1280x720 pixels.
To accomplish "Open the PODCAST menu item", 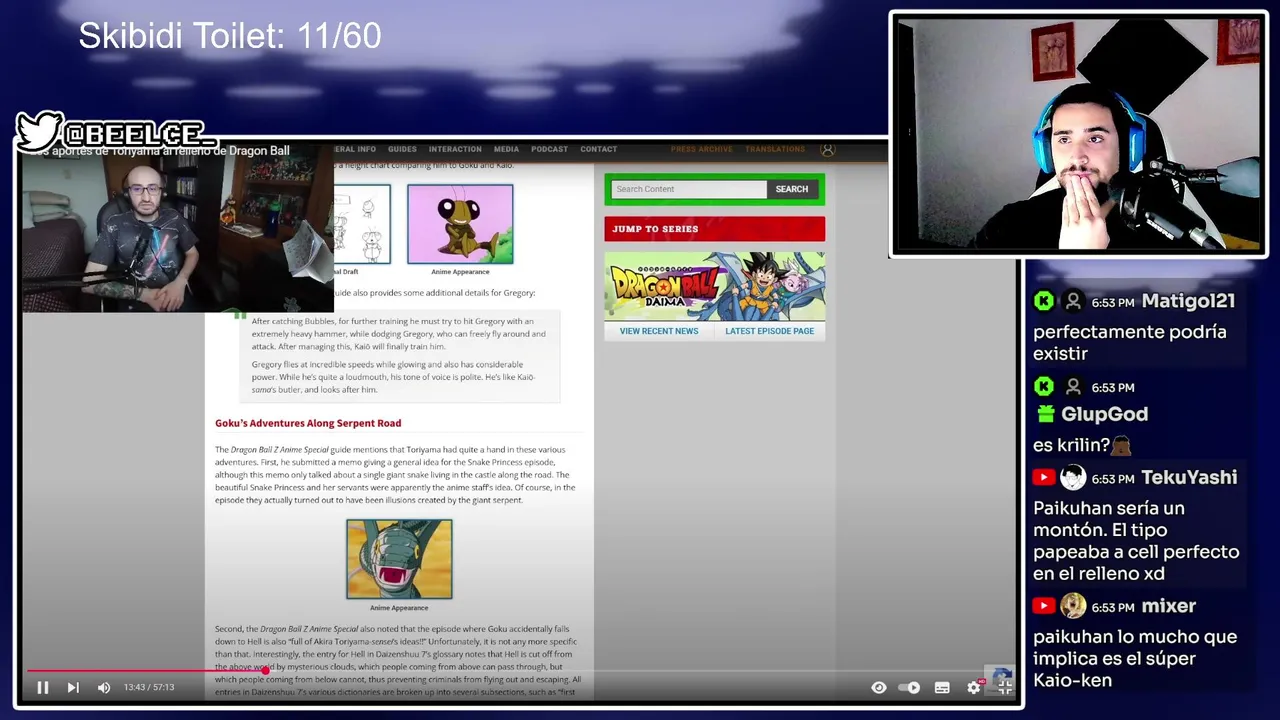I will pos(549,149).
